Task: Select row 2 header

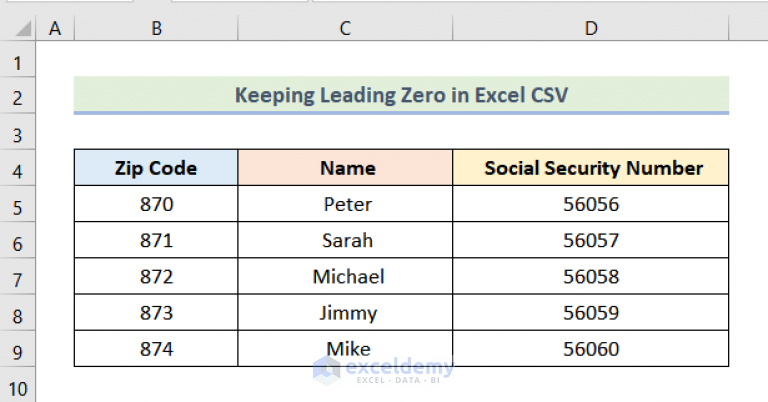Action: 18,95
